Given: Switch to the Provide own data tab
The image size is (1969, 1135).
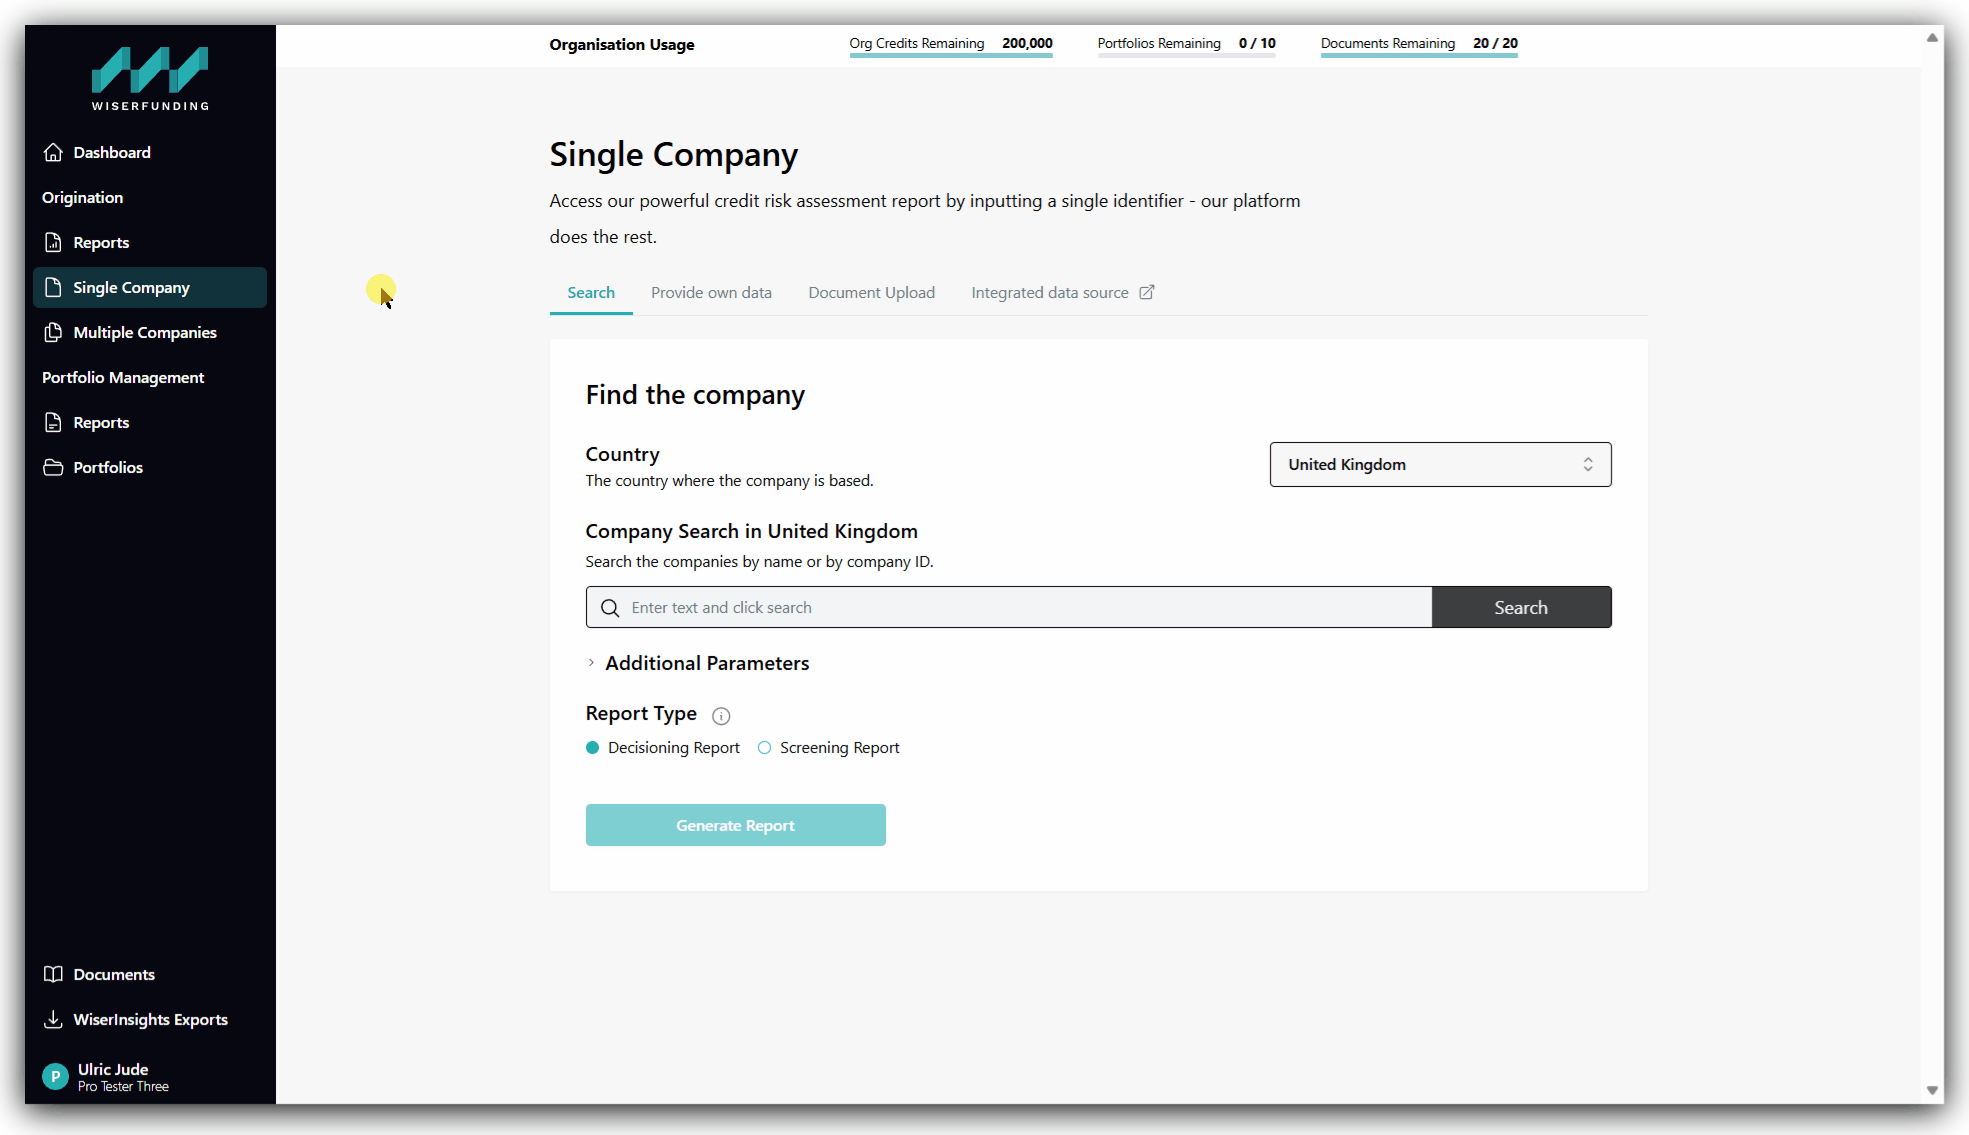Looking at the screenshot, I should tap(711, 293).
